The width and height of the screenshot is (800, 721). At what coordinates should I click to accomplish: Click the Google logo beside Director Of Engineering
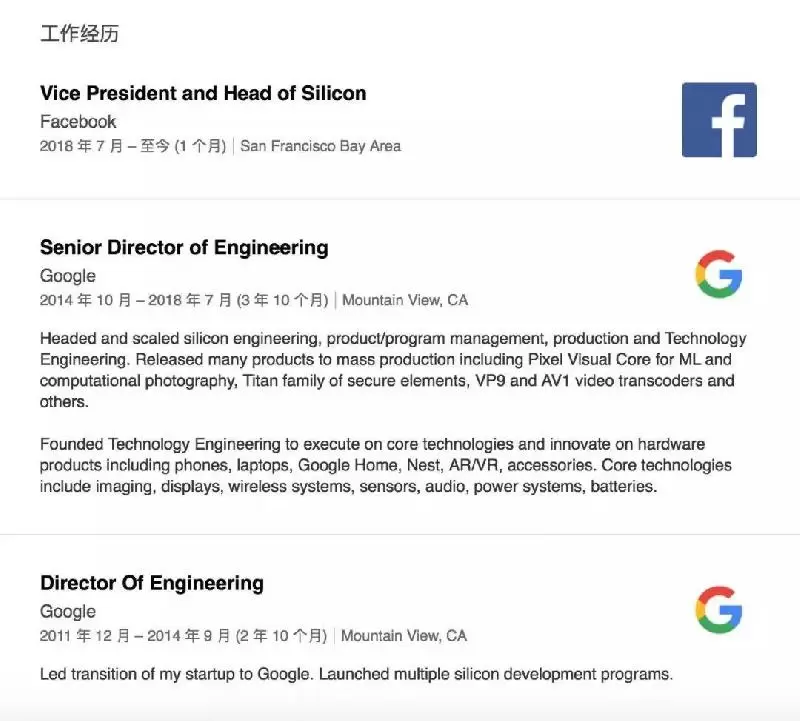[x=718, y=610]
